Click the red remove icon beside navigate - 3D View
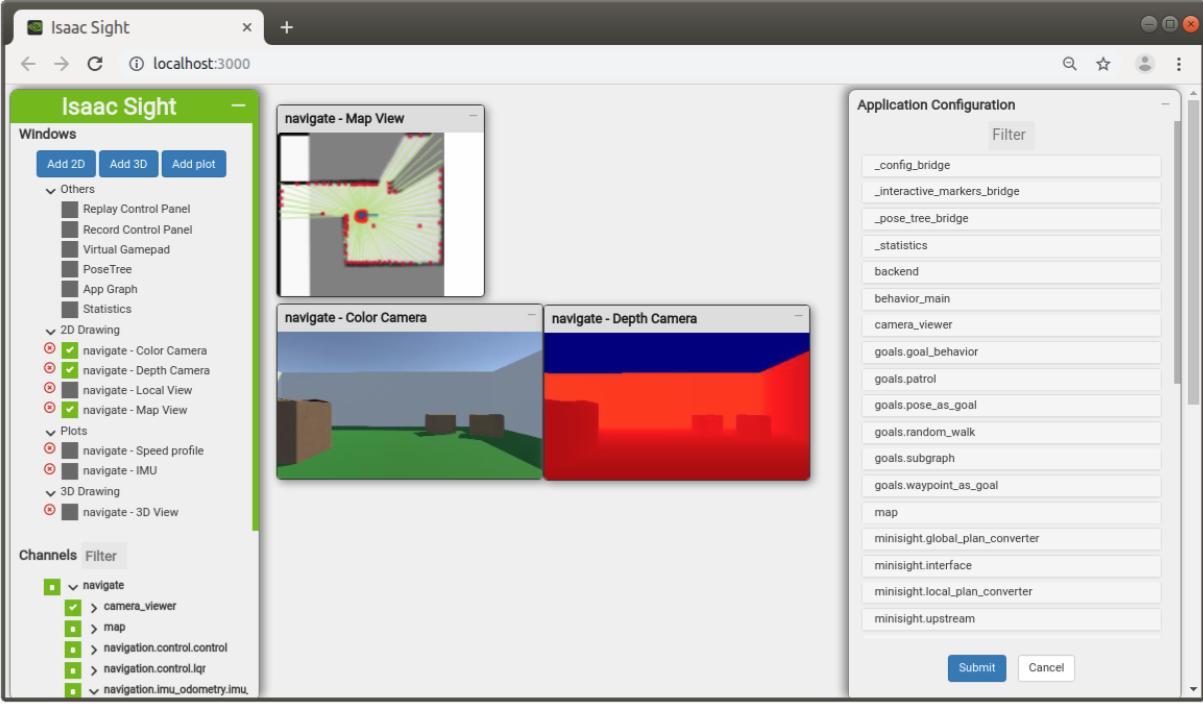 point(48,511)
